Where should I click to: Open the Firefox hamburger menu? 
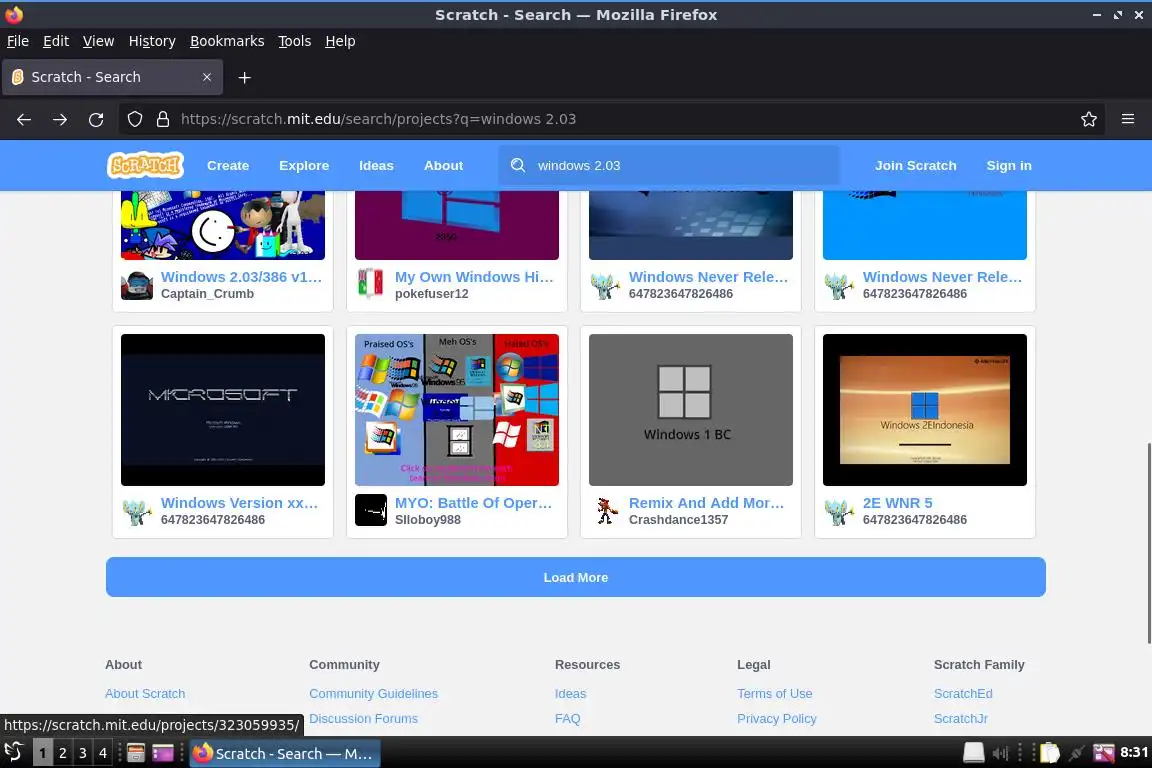[x=1128, y=119]
